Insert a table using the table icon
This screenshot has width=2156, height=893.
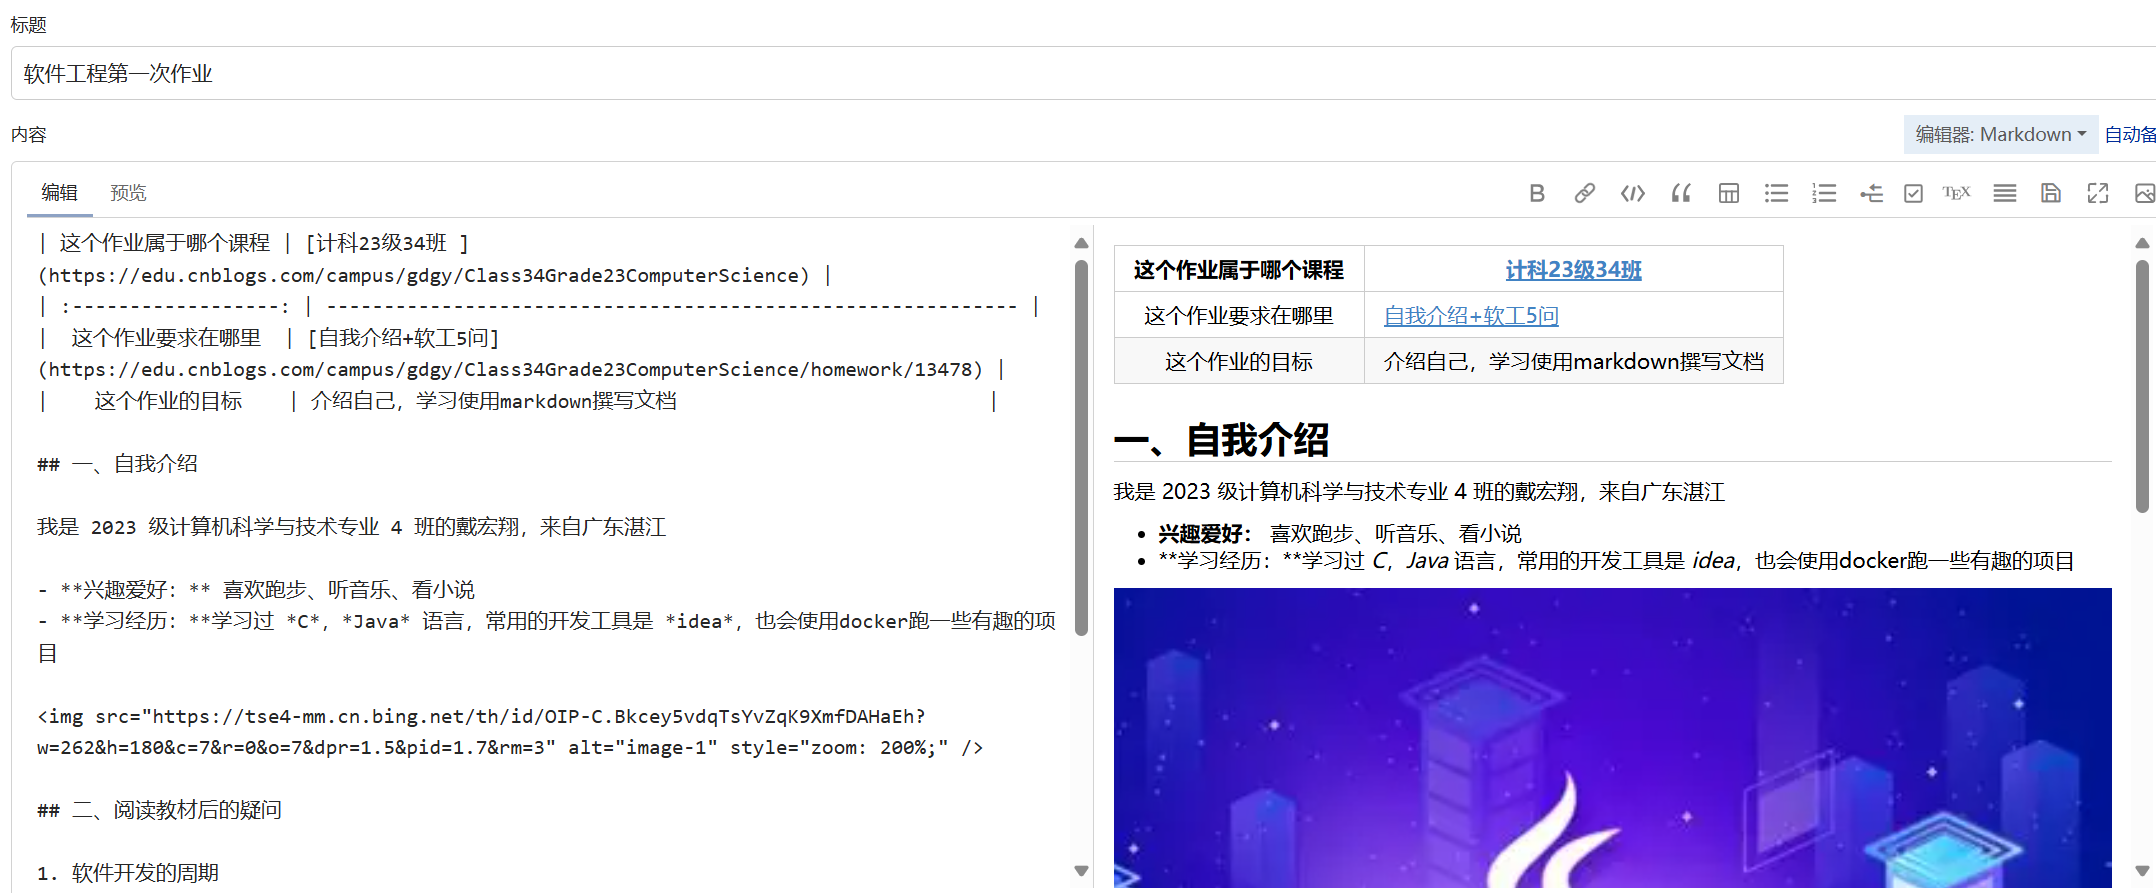click(x=1729, y=193)
